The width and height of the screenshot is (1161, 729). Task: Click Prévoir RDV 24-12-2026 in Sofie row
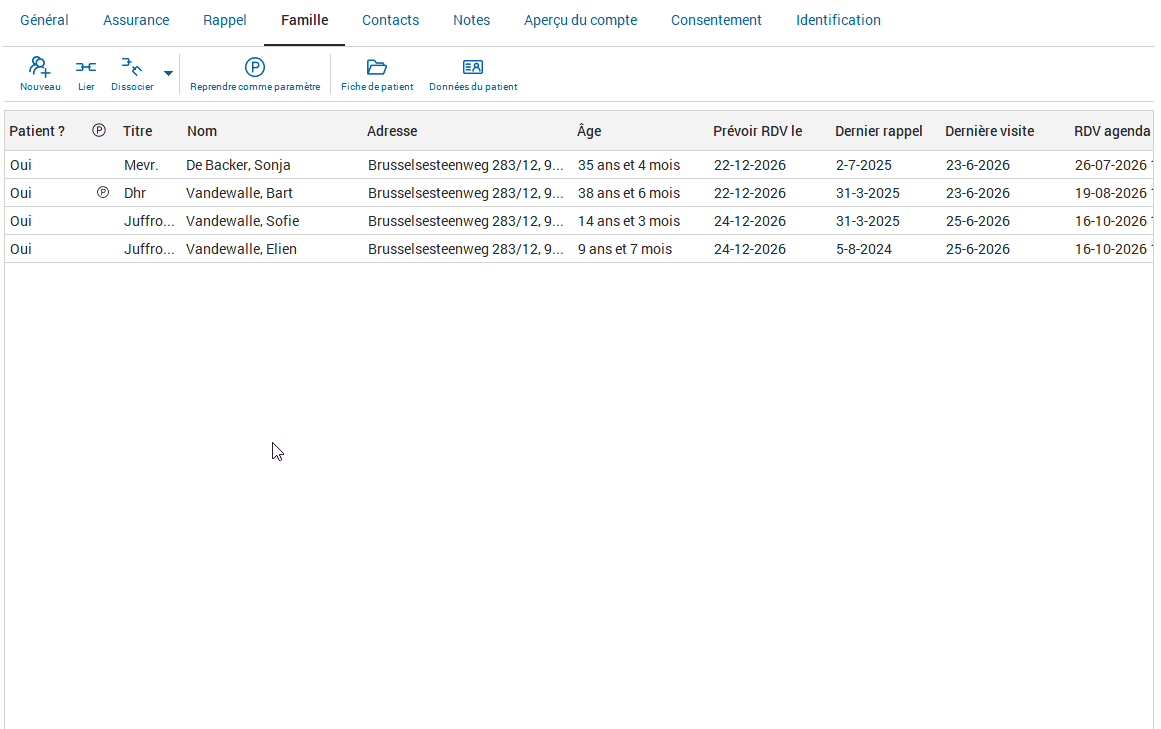[x=749, y=221]
